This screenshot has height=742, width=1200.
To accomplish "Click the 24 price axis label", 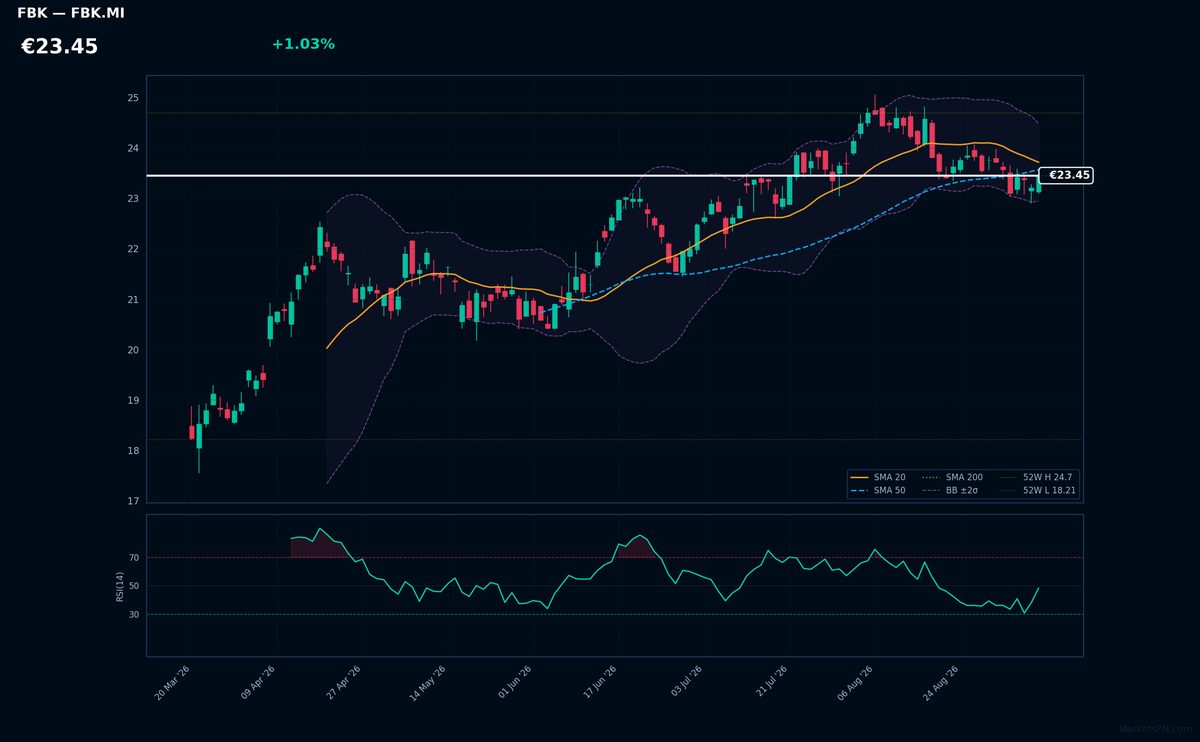I will click(133, 148).
